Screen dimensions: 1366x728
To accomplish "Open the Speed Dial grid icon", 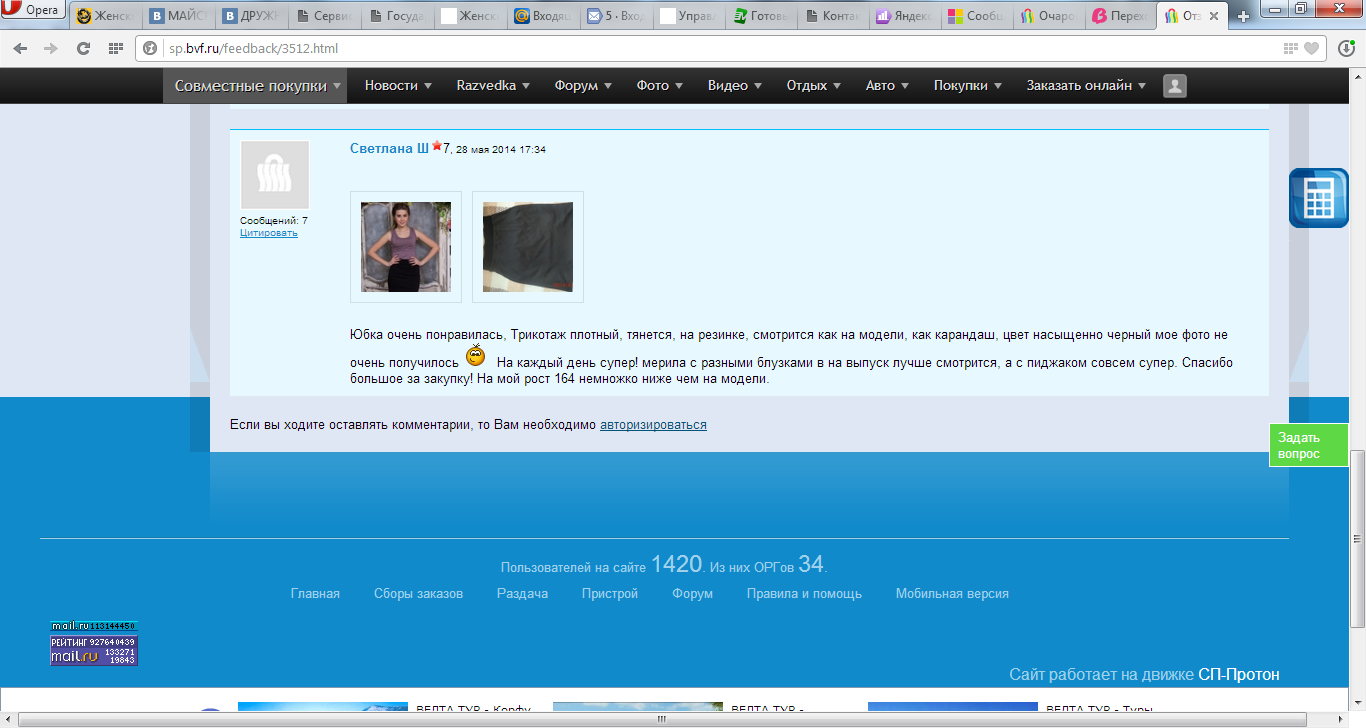I will pyautogui.click(x=115, y=48).
